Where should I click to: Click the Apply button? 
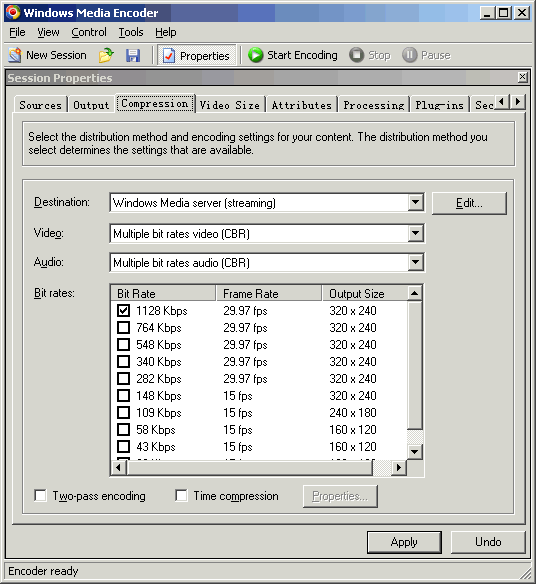[x=404, y=542]
